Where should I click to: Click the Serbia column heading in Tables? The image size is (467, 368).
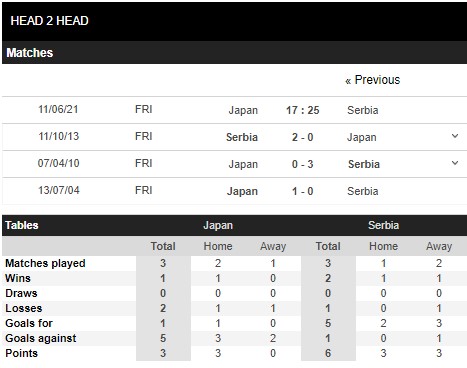[383, 225]
